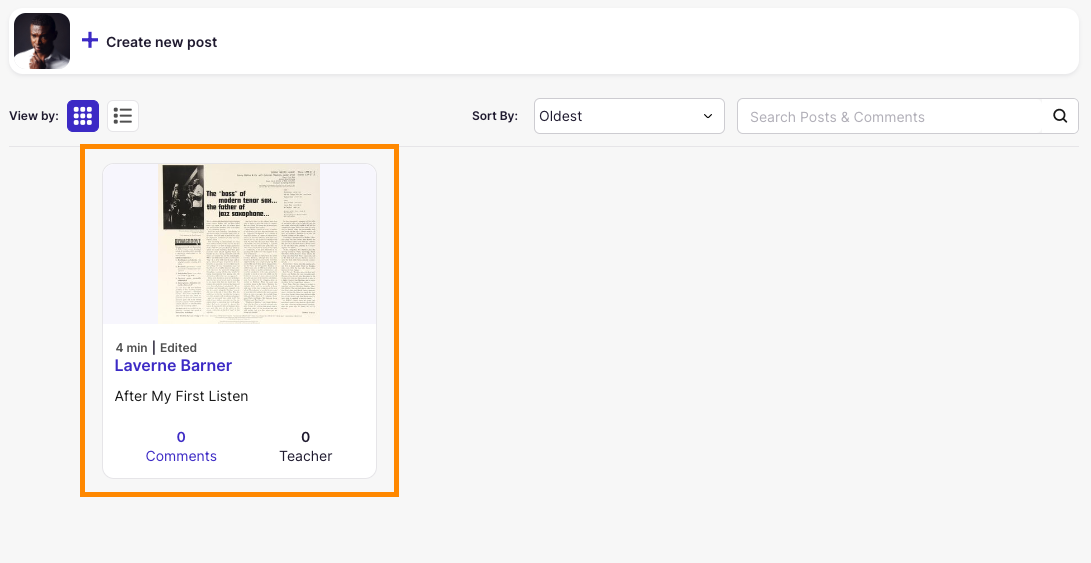The height and width of the screenshot is (563, 1091).
Task: View the Comments link on the post
Action: coord(181,456)
